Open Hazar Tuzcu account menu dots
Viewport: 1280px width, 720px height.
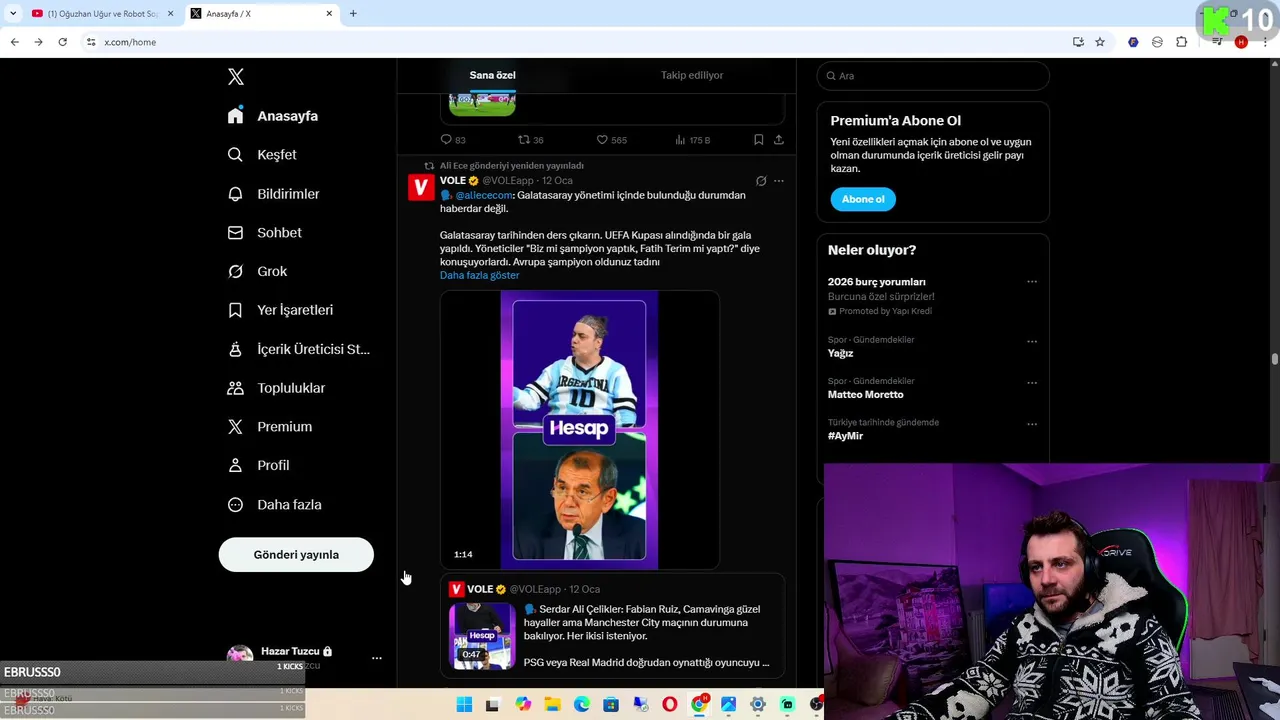(x=376, y=658)
